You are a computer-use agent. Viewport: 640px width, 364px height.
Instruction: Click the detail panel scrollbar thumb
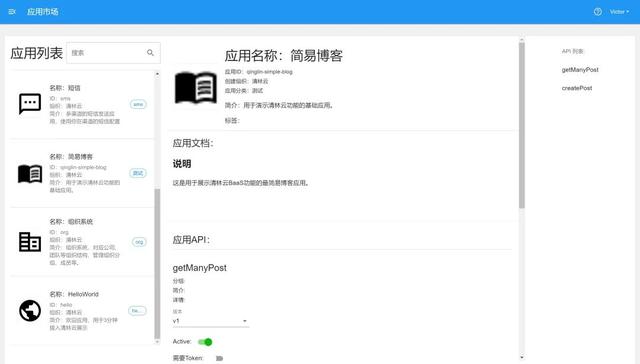[522, 125]
